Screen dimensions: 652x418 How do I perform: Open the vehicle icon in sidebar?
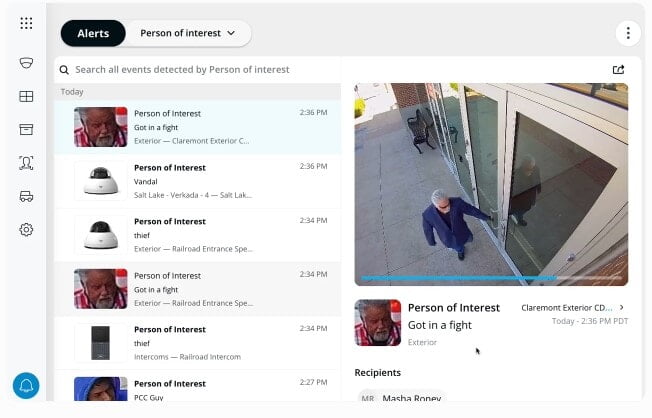pyautogui.click(x=26, y=196)
